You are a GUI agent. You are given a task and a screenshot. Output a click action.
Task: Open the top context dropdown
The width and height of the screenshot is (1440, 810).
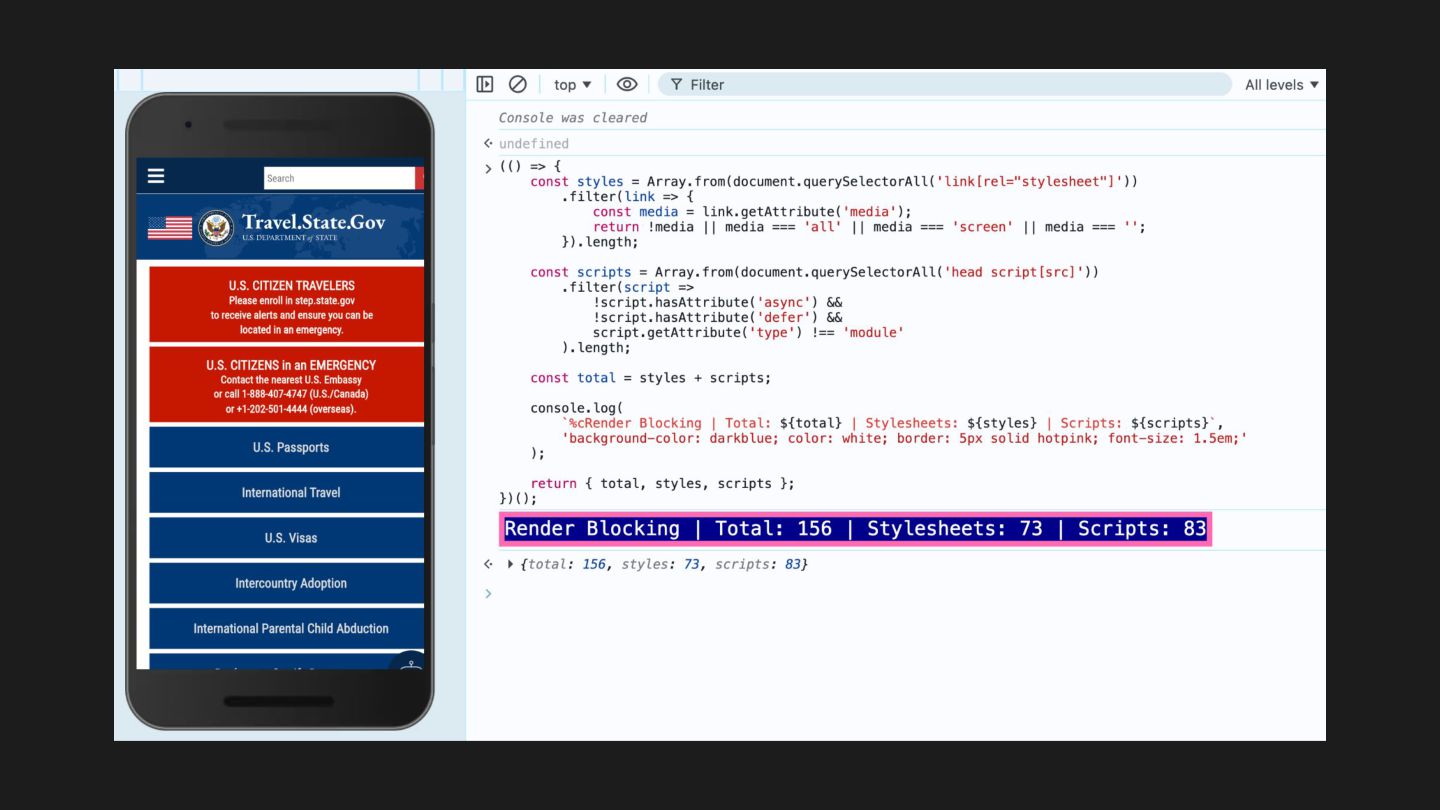(573, 85)
